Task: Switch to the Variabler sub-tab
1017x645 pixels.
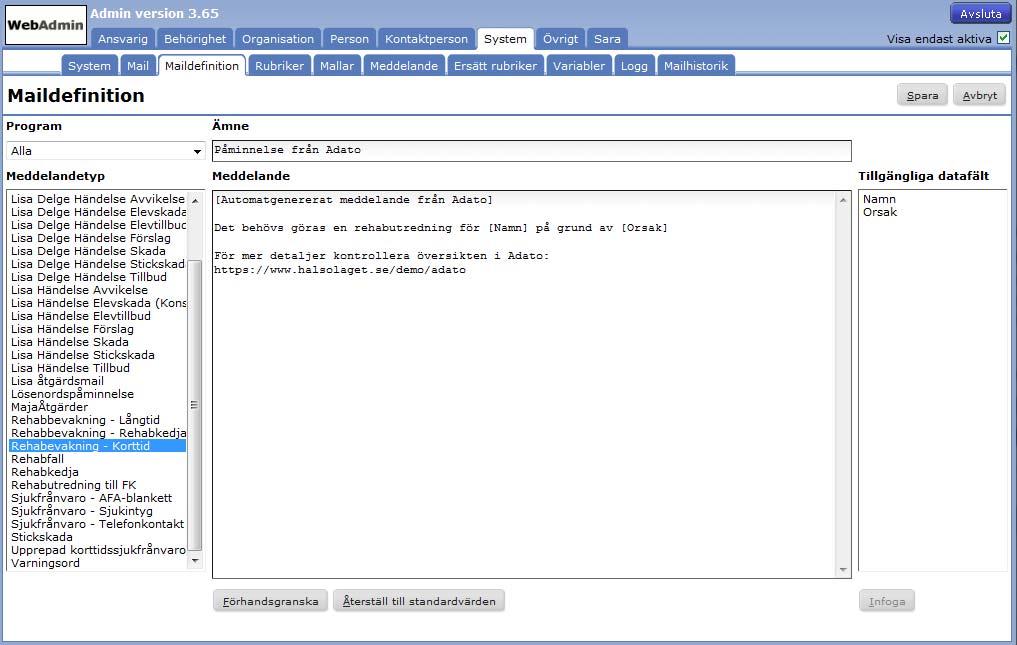Action: [x=579, y=66]
